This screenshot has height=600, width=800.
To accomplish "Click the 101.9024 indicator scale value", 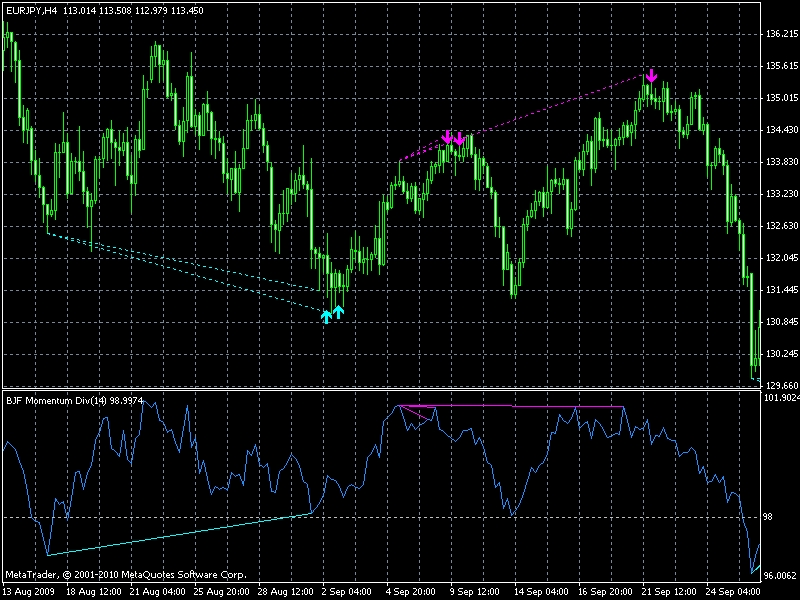I will [x=778, y=398].
